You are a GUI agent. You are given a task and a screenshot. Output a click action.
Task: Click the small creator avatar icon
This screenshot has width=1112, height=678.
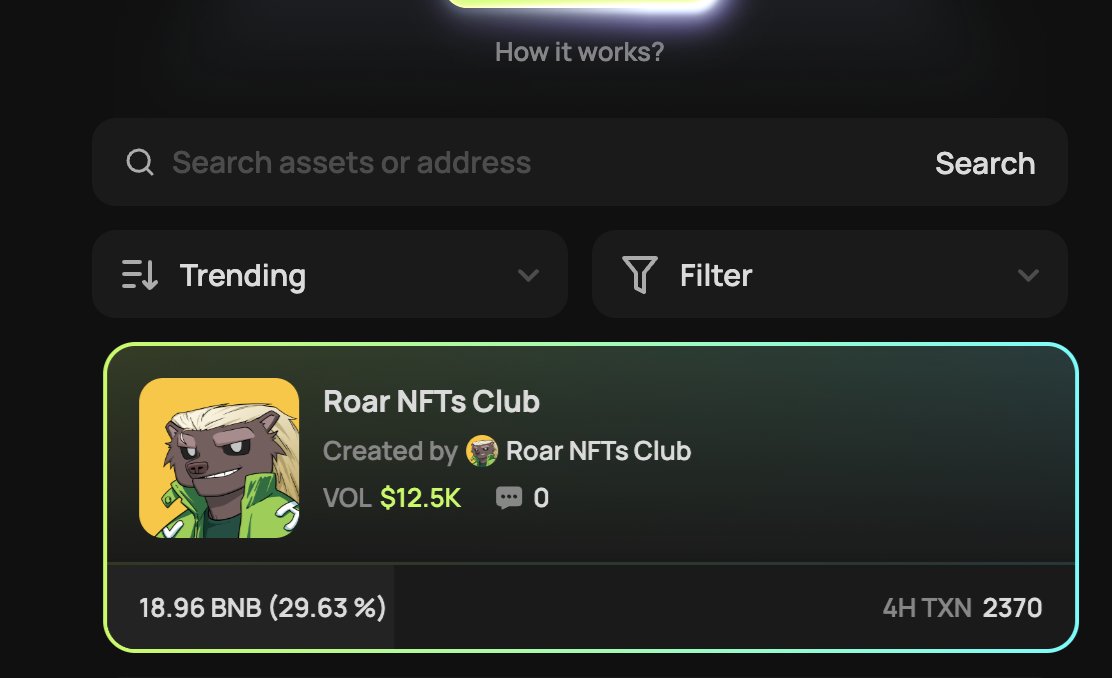click(x=482, y=451)
